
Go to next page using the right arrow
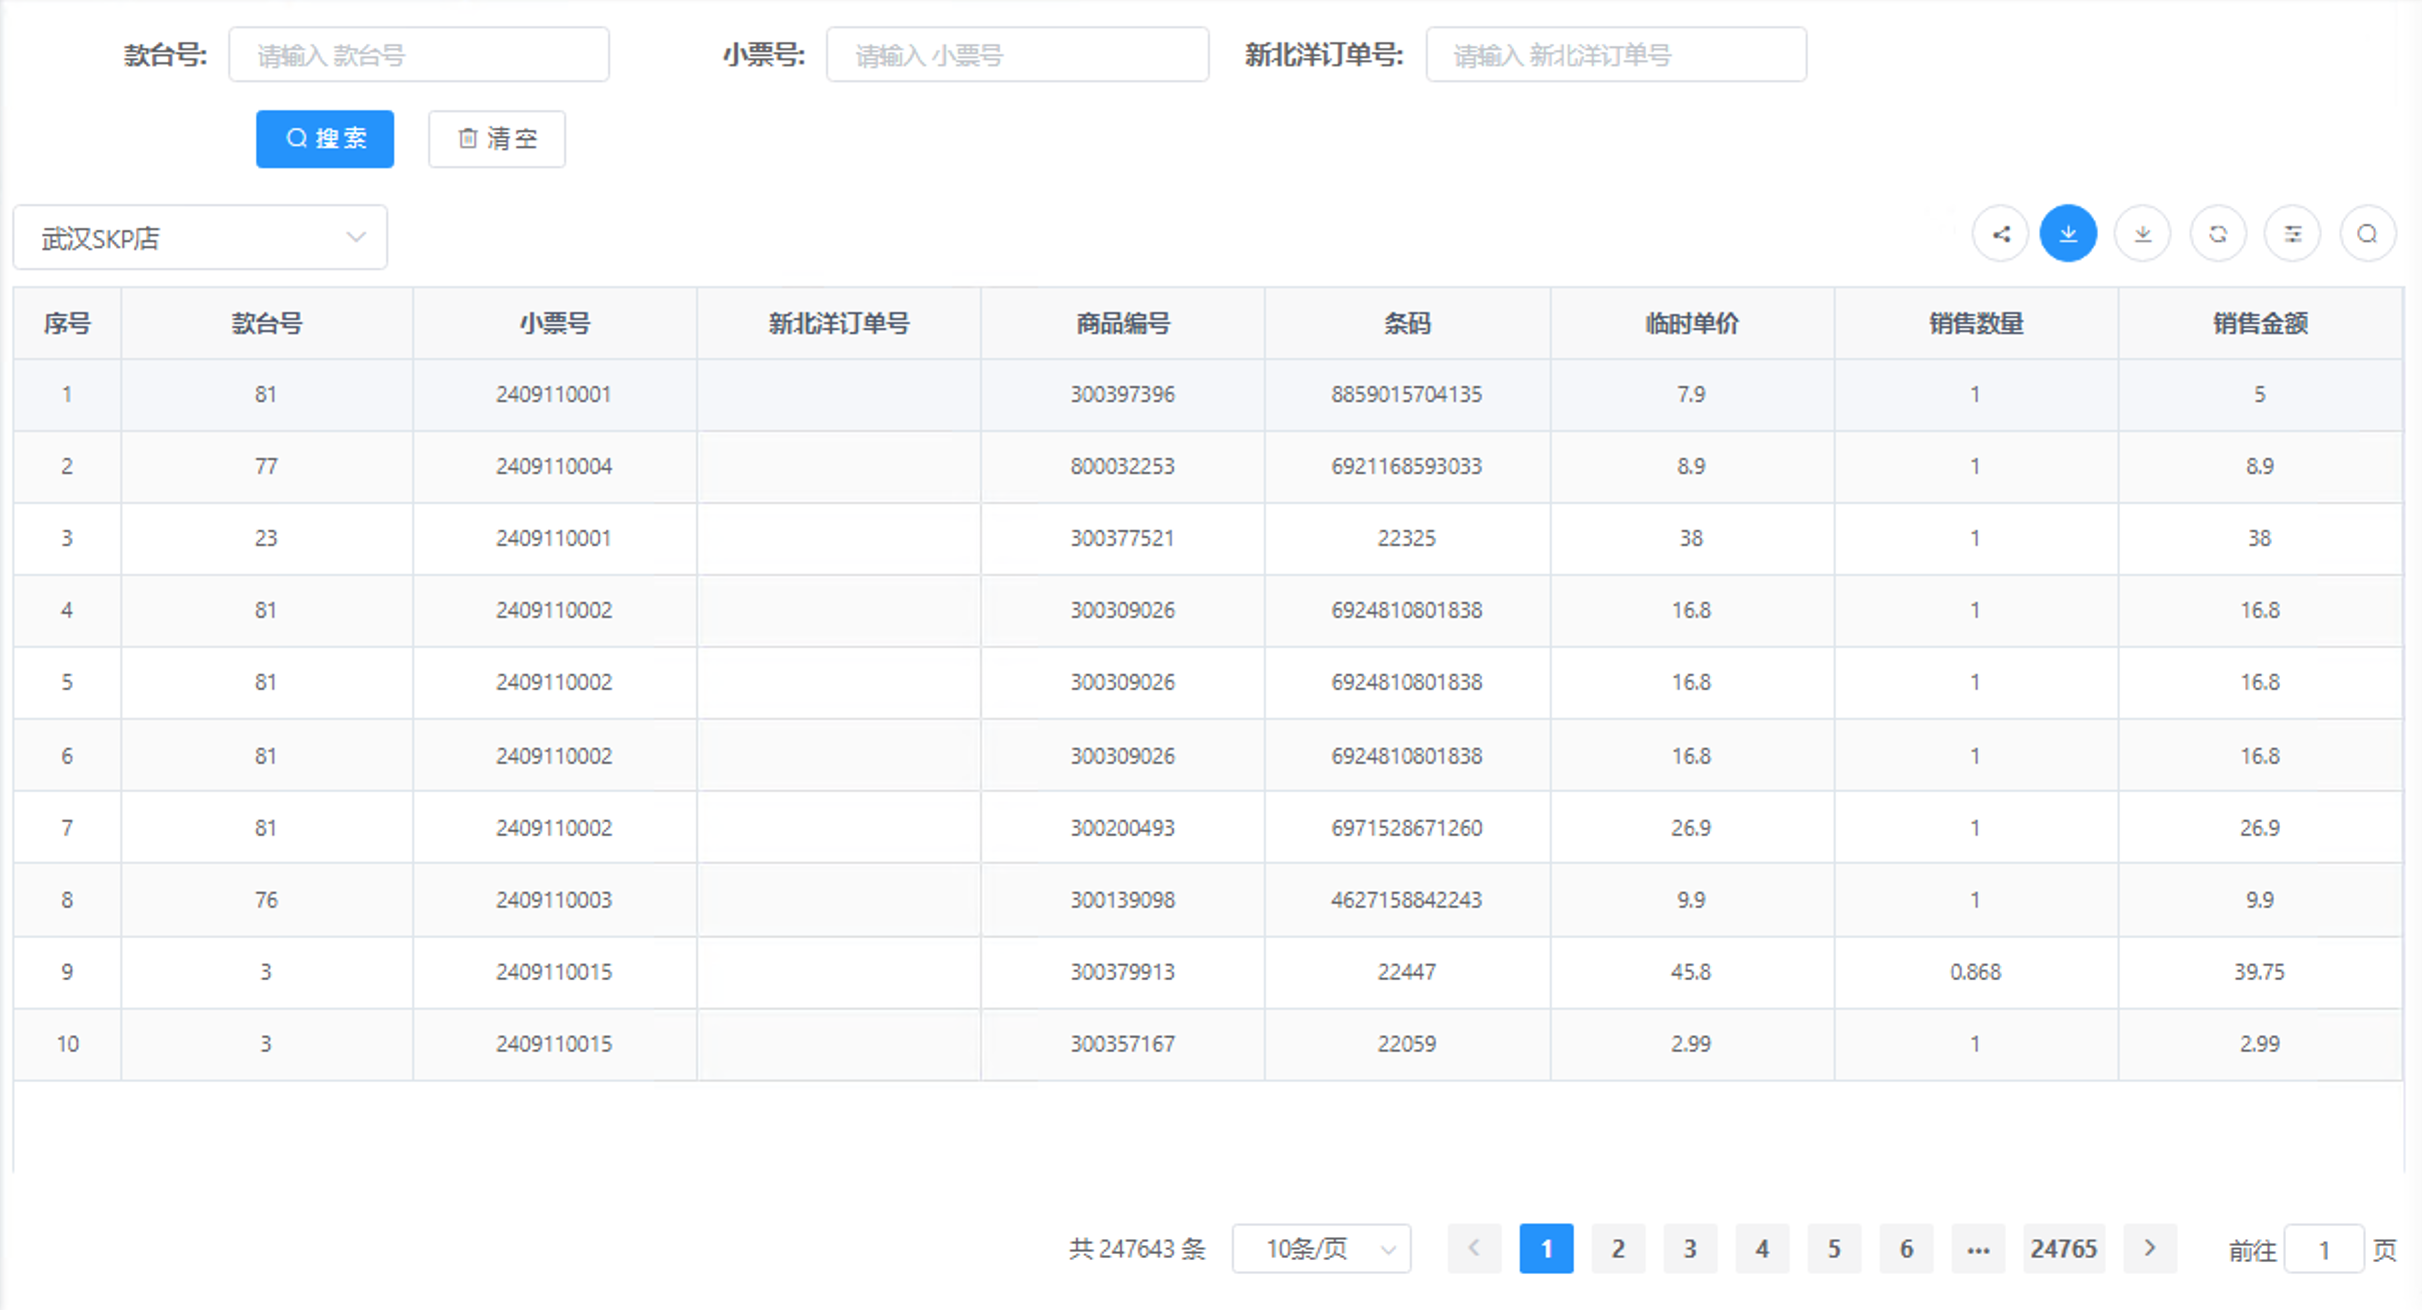pyautogui.click(x=2151, y=1248)
